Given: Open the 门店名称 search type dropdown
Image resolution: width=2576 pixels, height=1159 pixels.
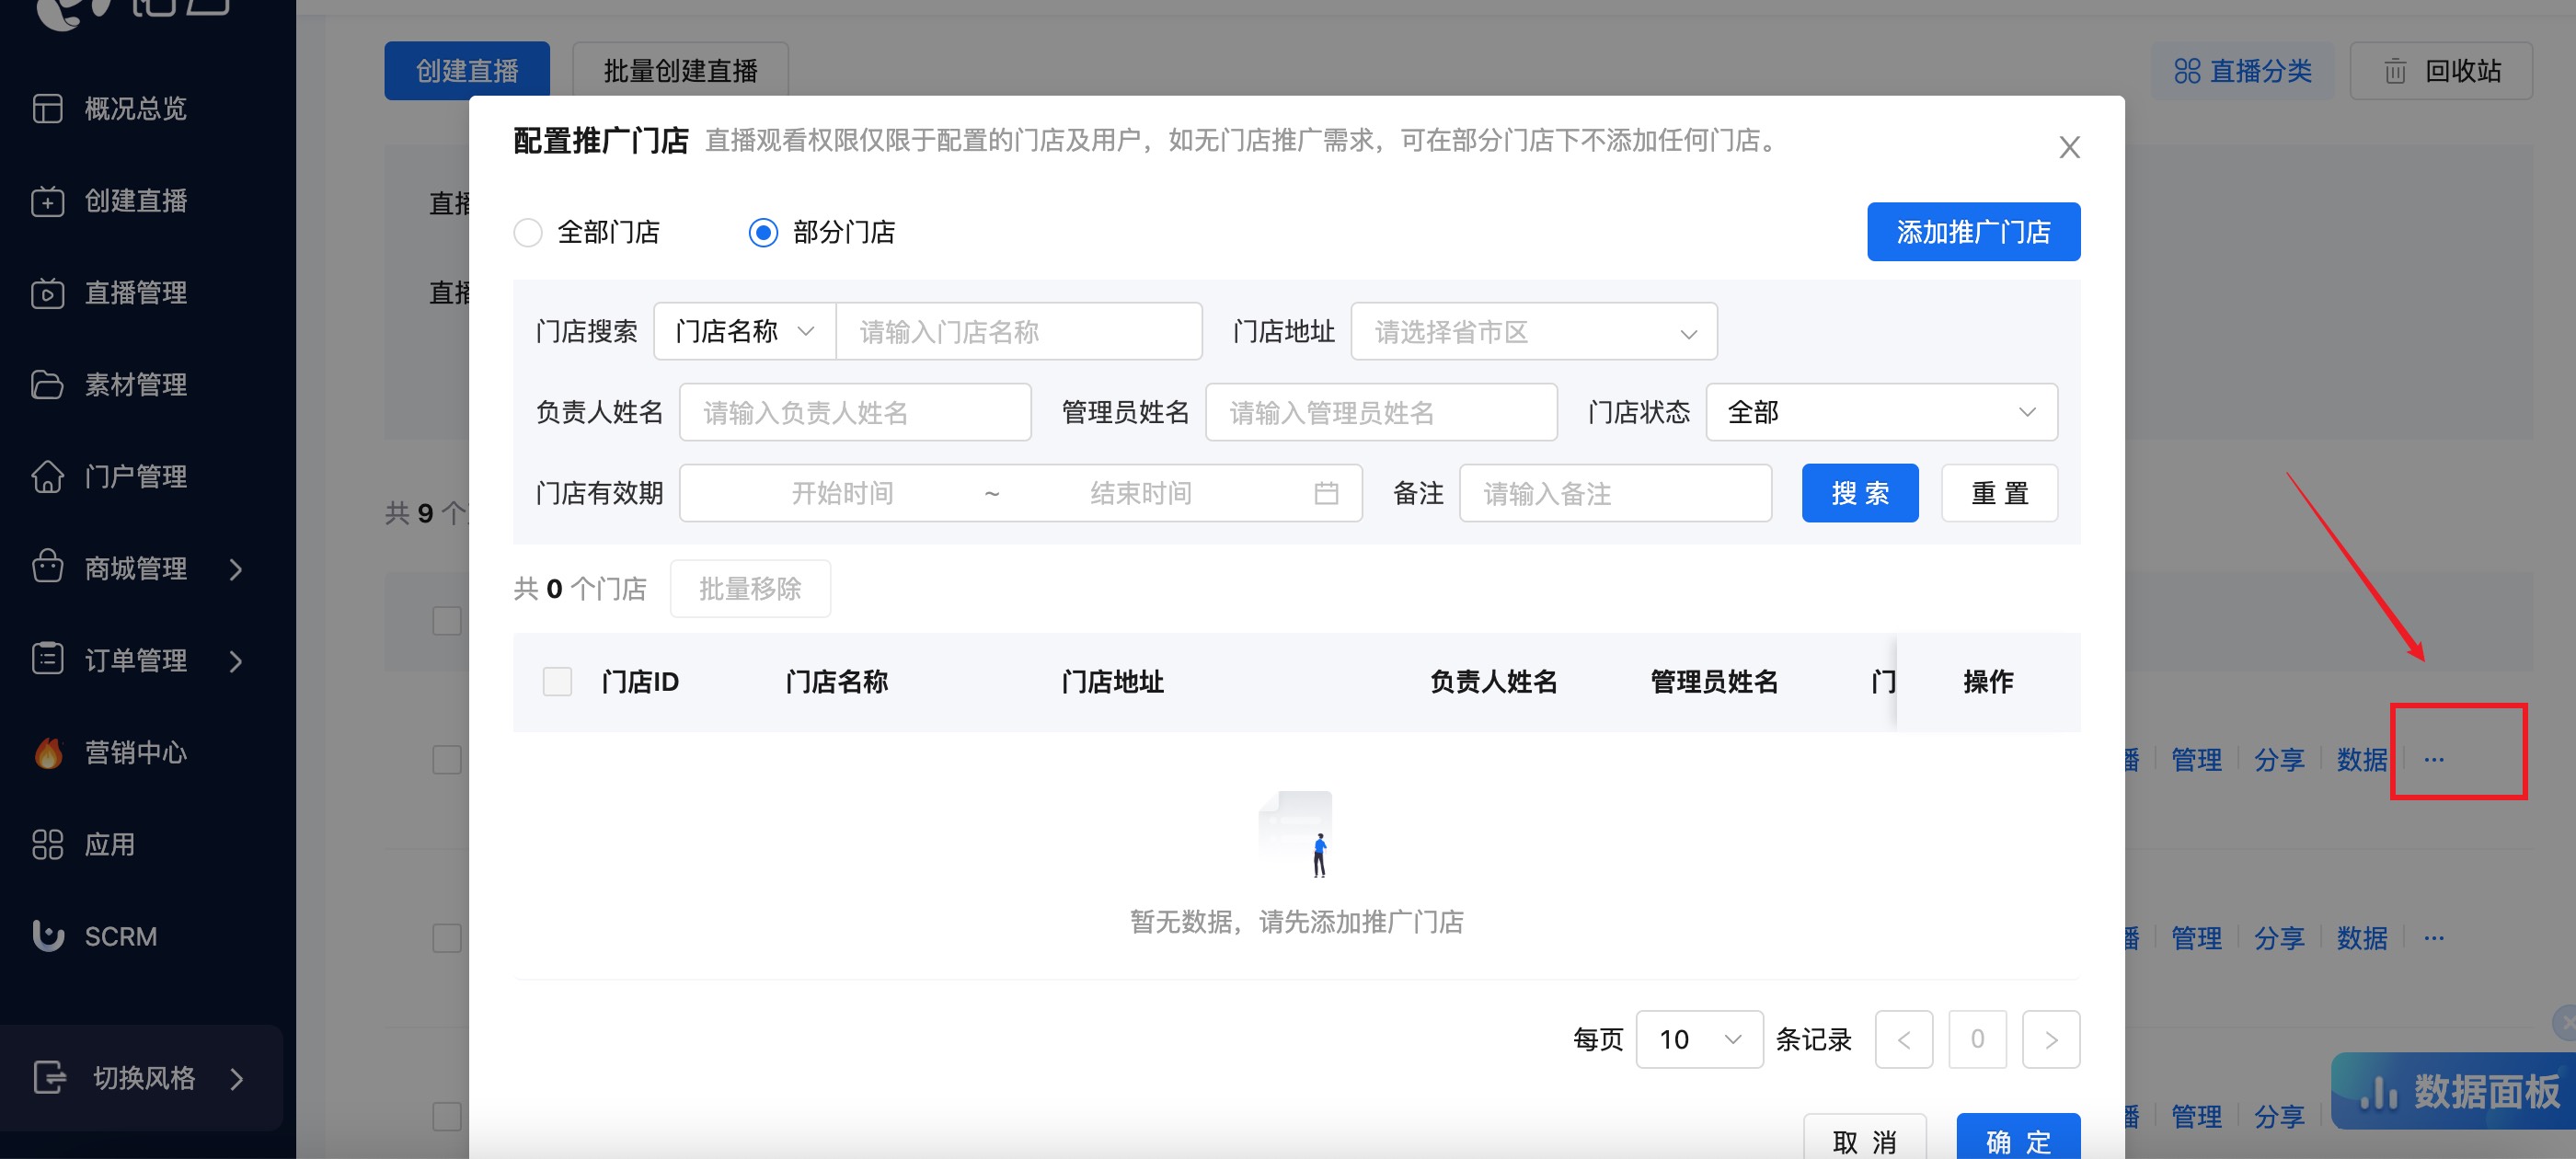Looking at the screenshot, I should click(x=744, y=332).
